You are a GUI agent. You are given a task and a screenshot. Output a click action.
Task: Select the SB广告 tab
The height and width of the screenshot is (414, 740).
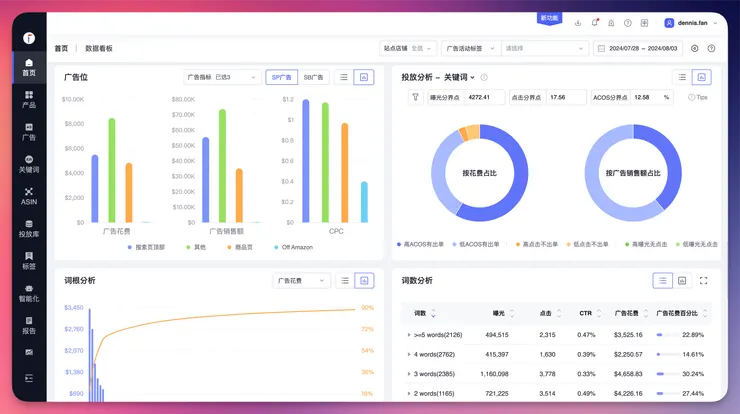(313, 77)
